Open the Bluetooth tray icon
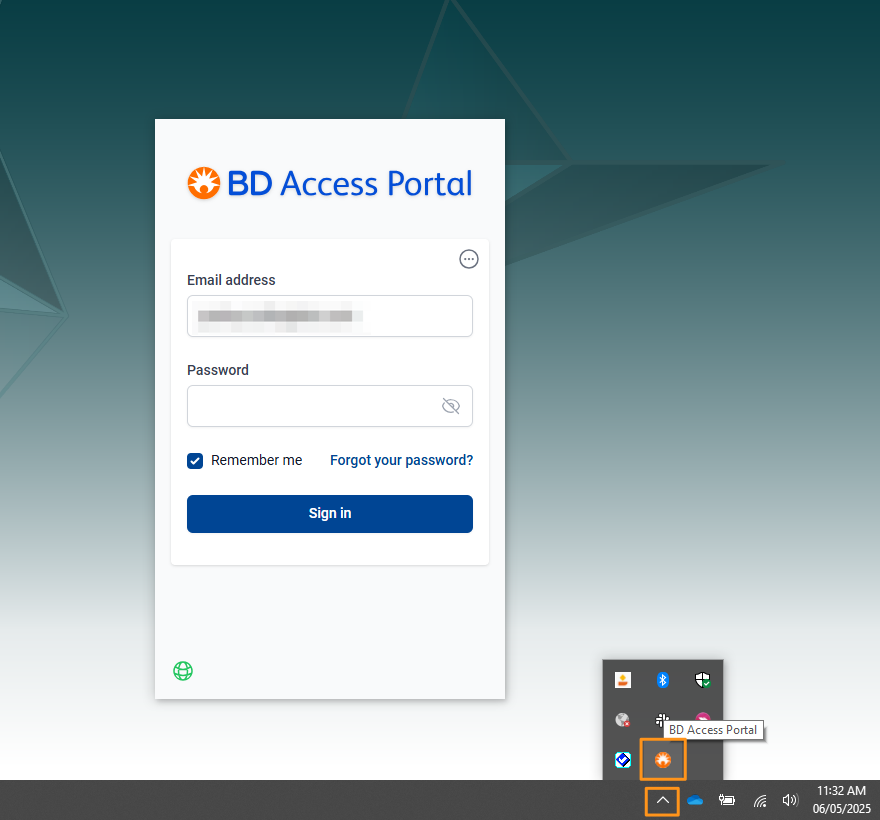This screenshot has width=880, height=820. click(662, 680)
